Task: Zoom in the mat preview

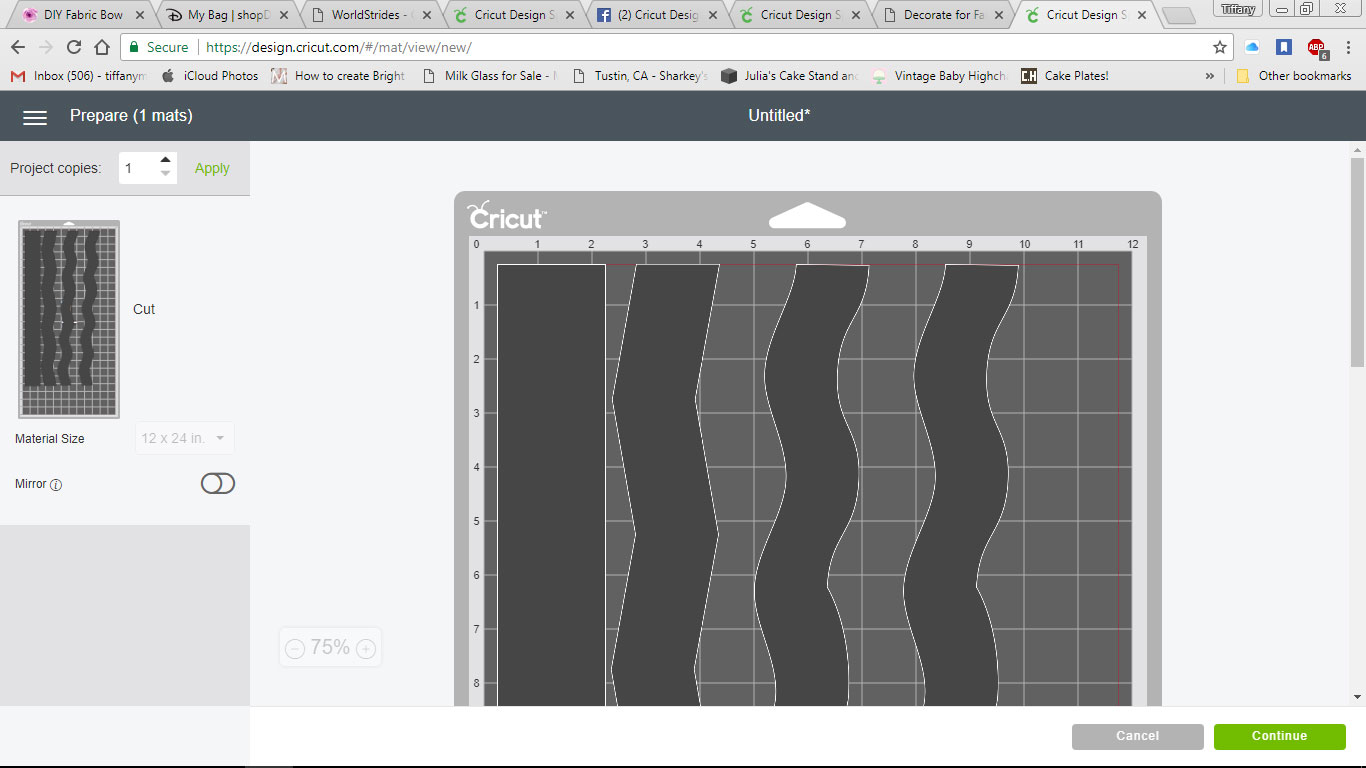Action: tap(366, 649)
